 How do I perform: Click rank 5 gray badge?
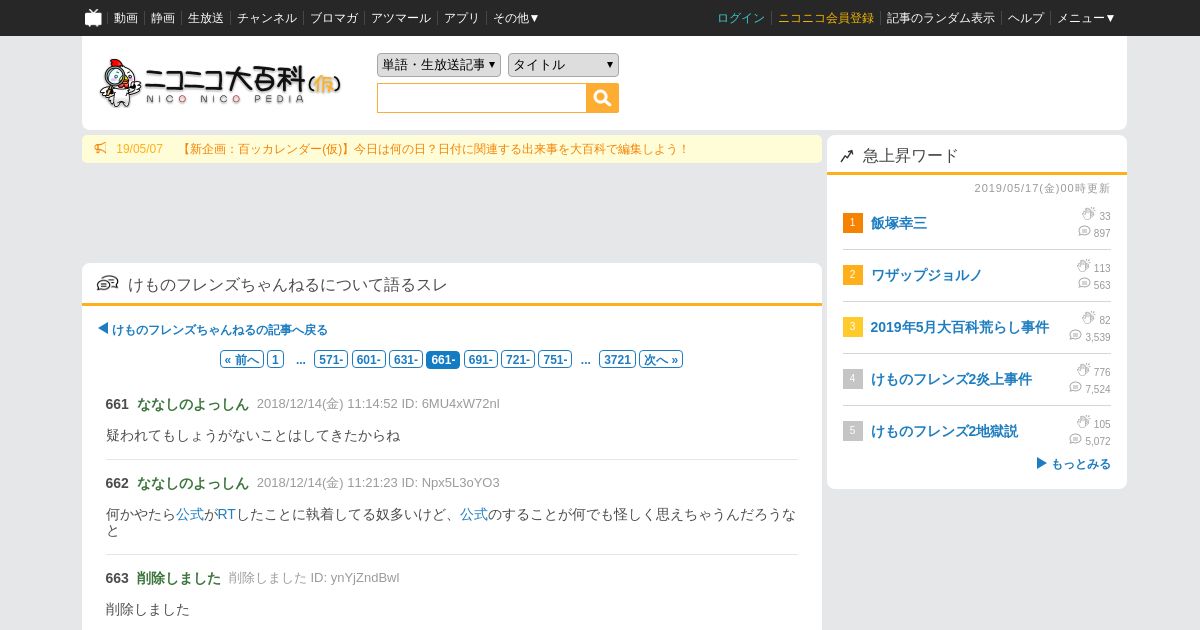(853, 431)
